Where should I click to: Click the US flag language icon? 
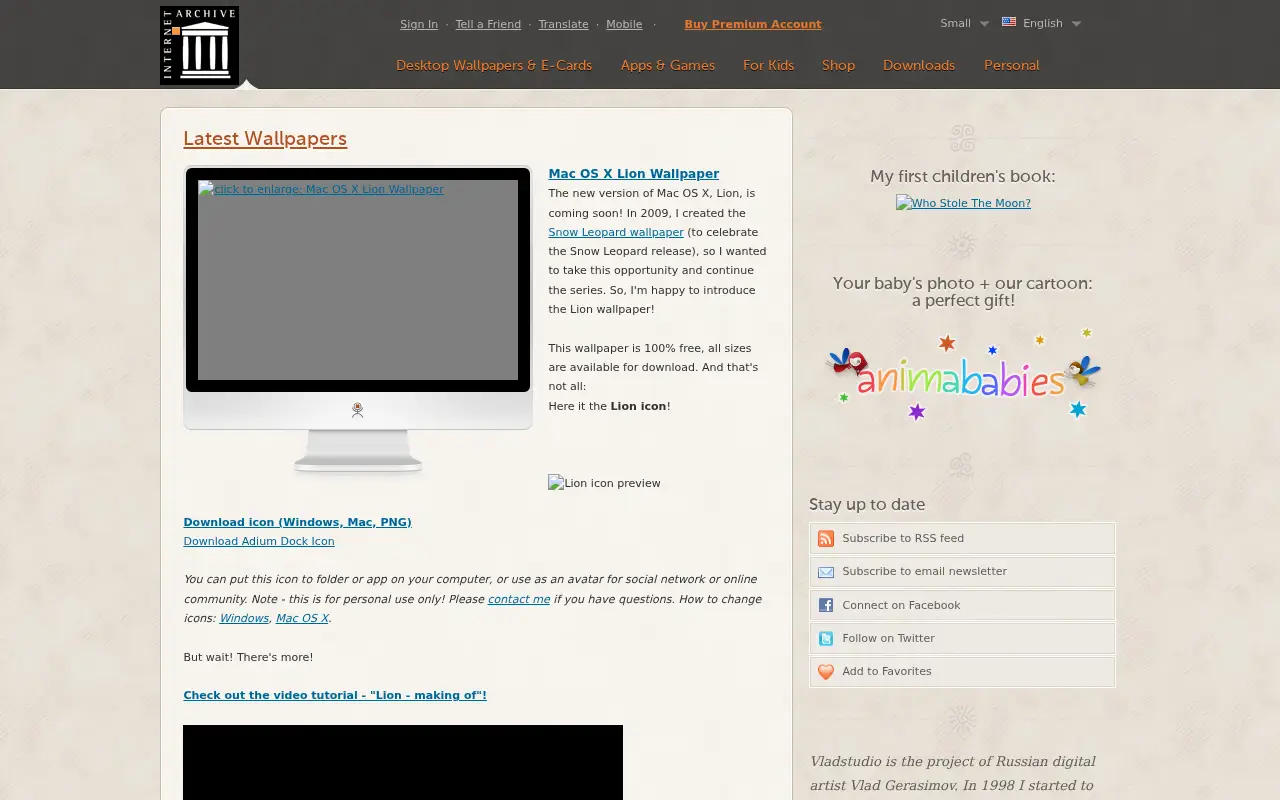[x=1009, y=22]
